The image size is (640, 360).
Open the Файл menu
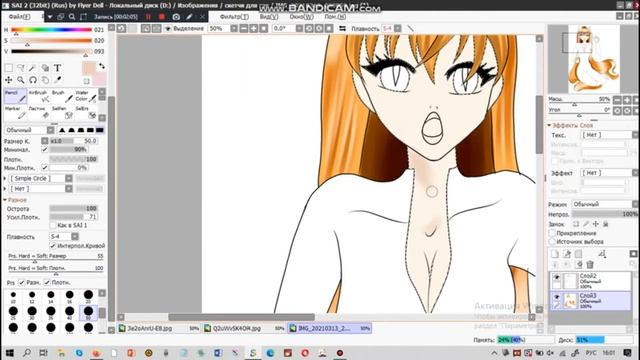point(19,17)
